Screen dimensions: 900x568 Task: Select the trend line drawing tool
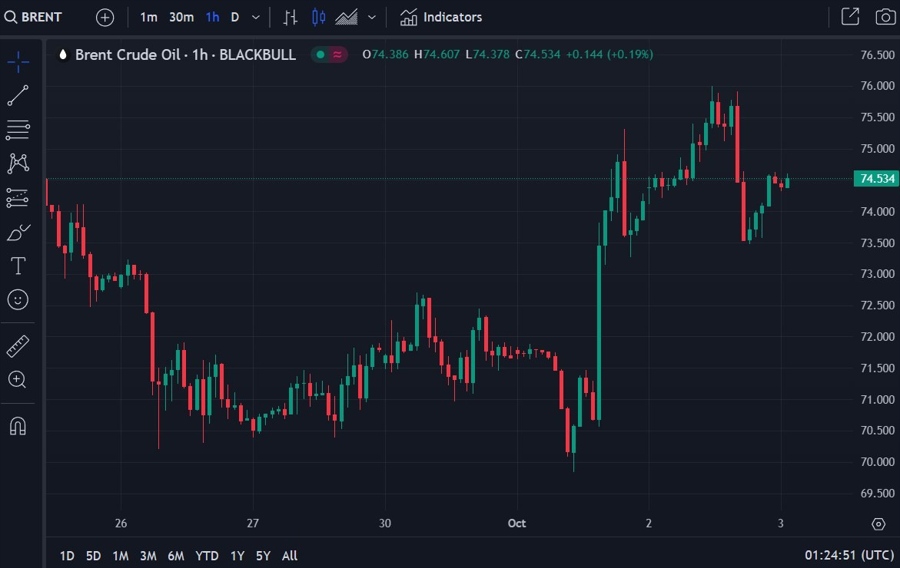[18, 95]
